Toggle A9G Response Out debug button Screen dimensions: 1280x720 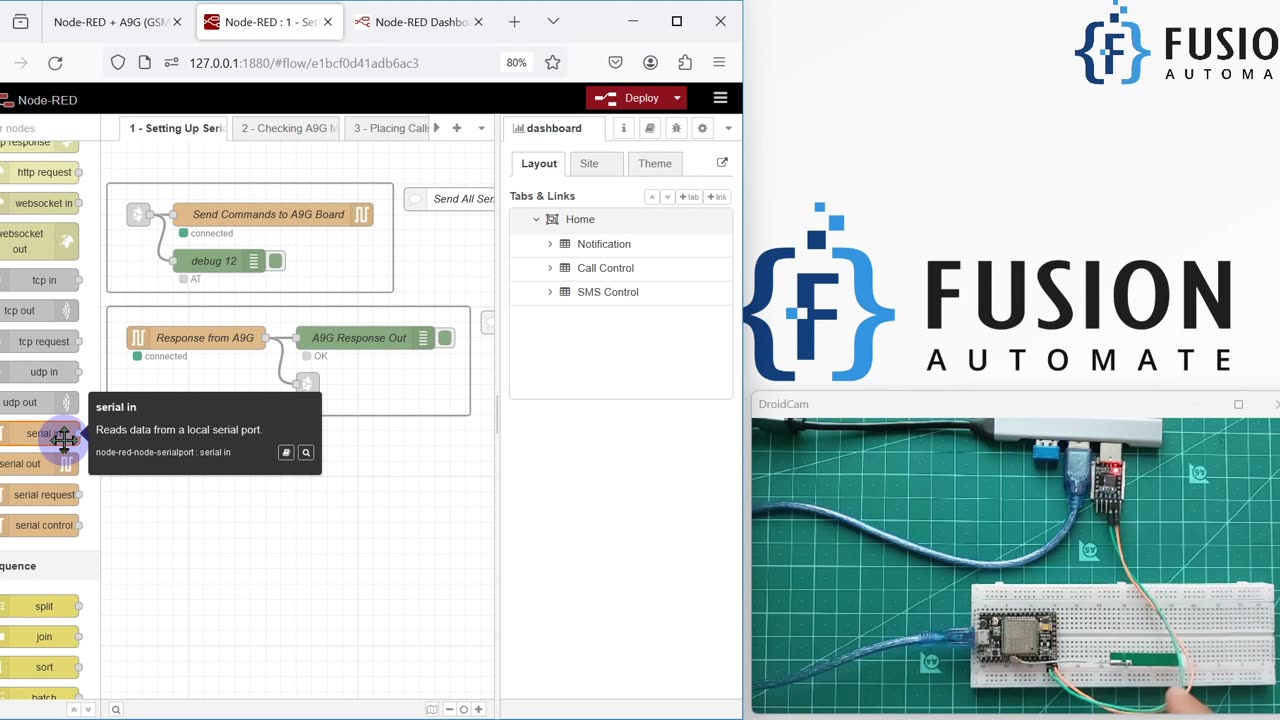[x=446, y=338]
